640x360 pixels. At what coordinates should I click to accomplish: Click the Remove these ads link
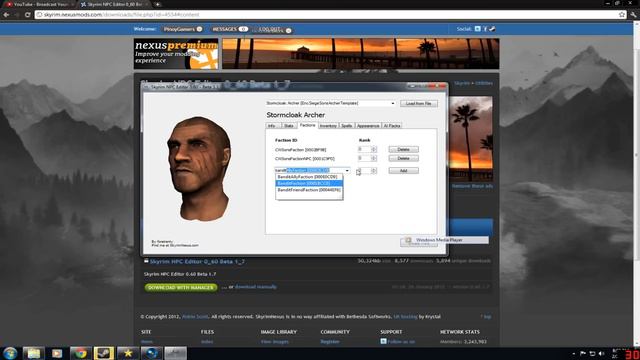pos(472,186)
